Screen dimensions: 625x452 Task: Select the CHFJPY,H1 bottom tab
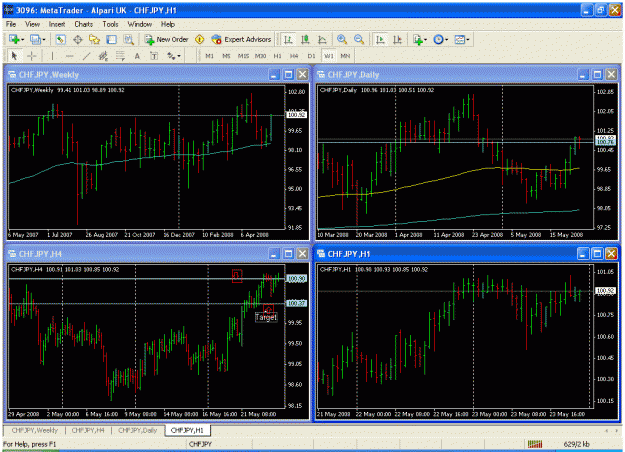click(187, 430)
